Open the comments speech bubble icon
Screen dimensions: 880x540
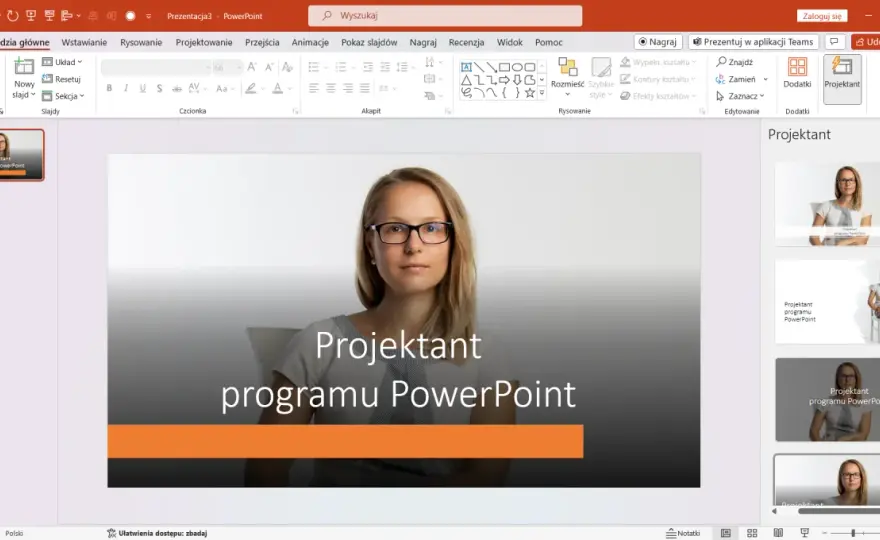click(835, 42)
